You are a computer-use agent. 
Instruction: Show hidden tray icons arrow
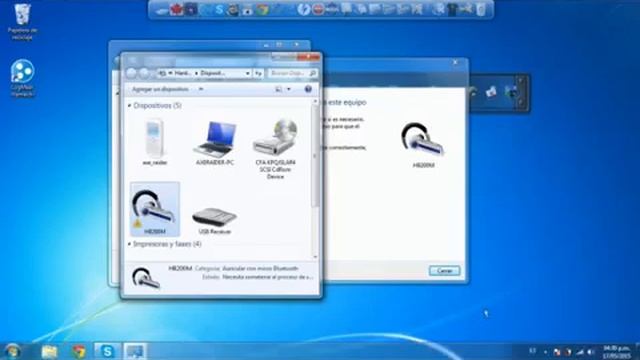545,351
